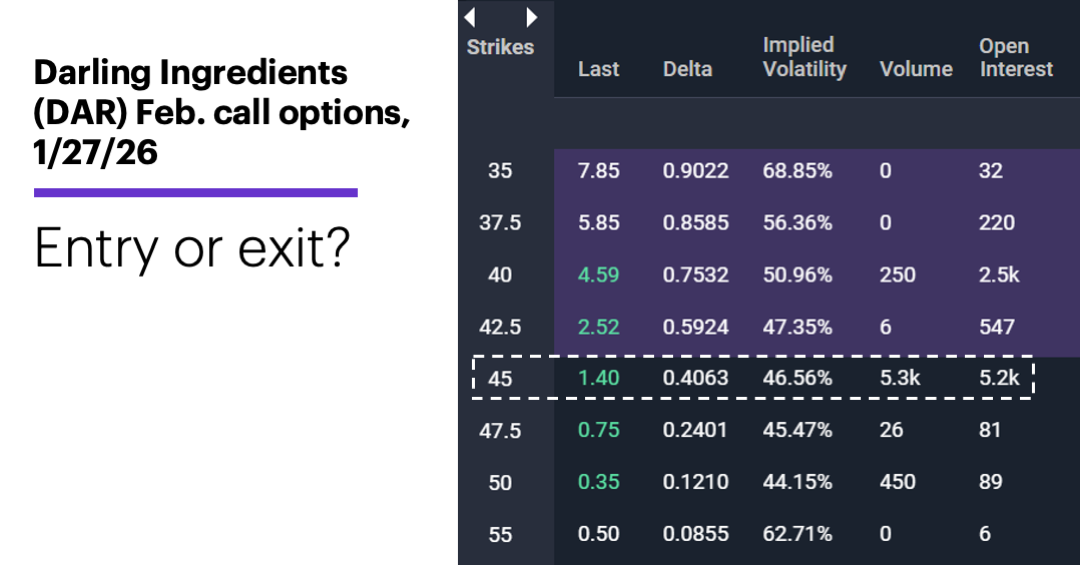Click the Delta column header
The image size is (1080, 565).
tap(688, 69)
